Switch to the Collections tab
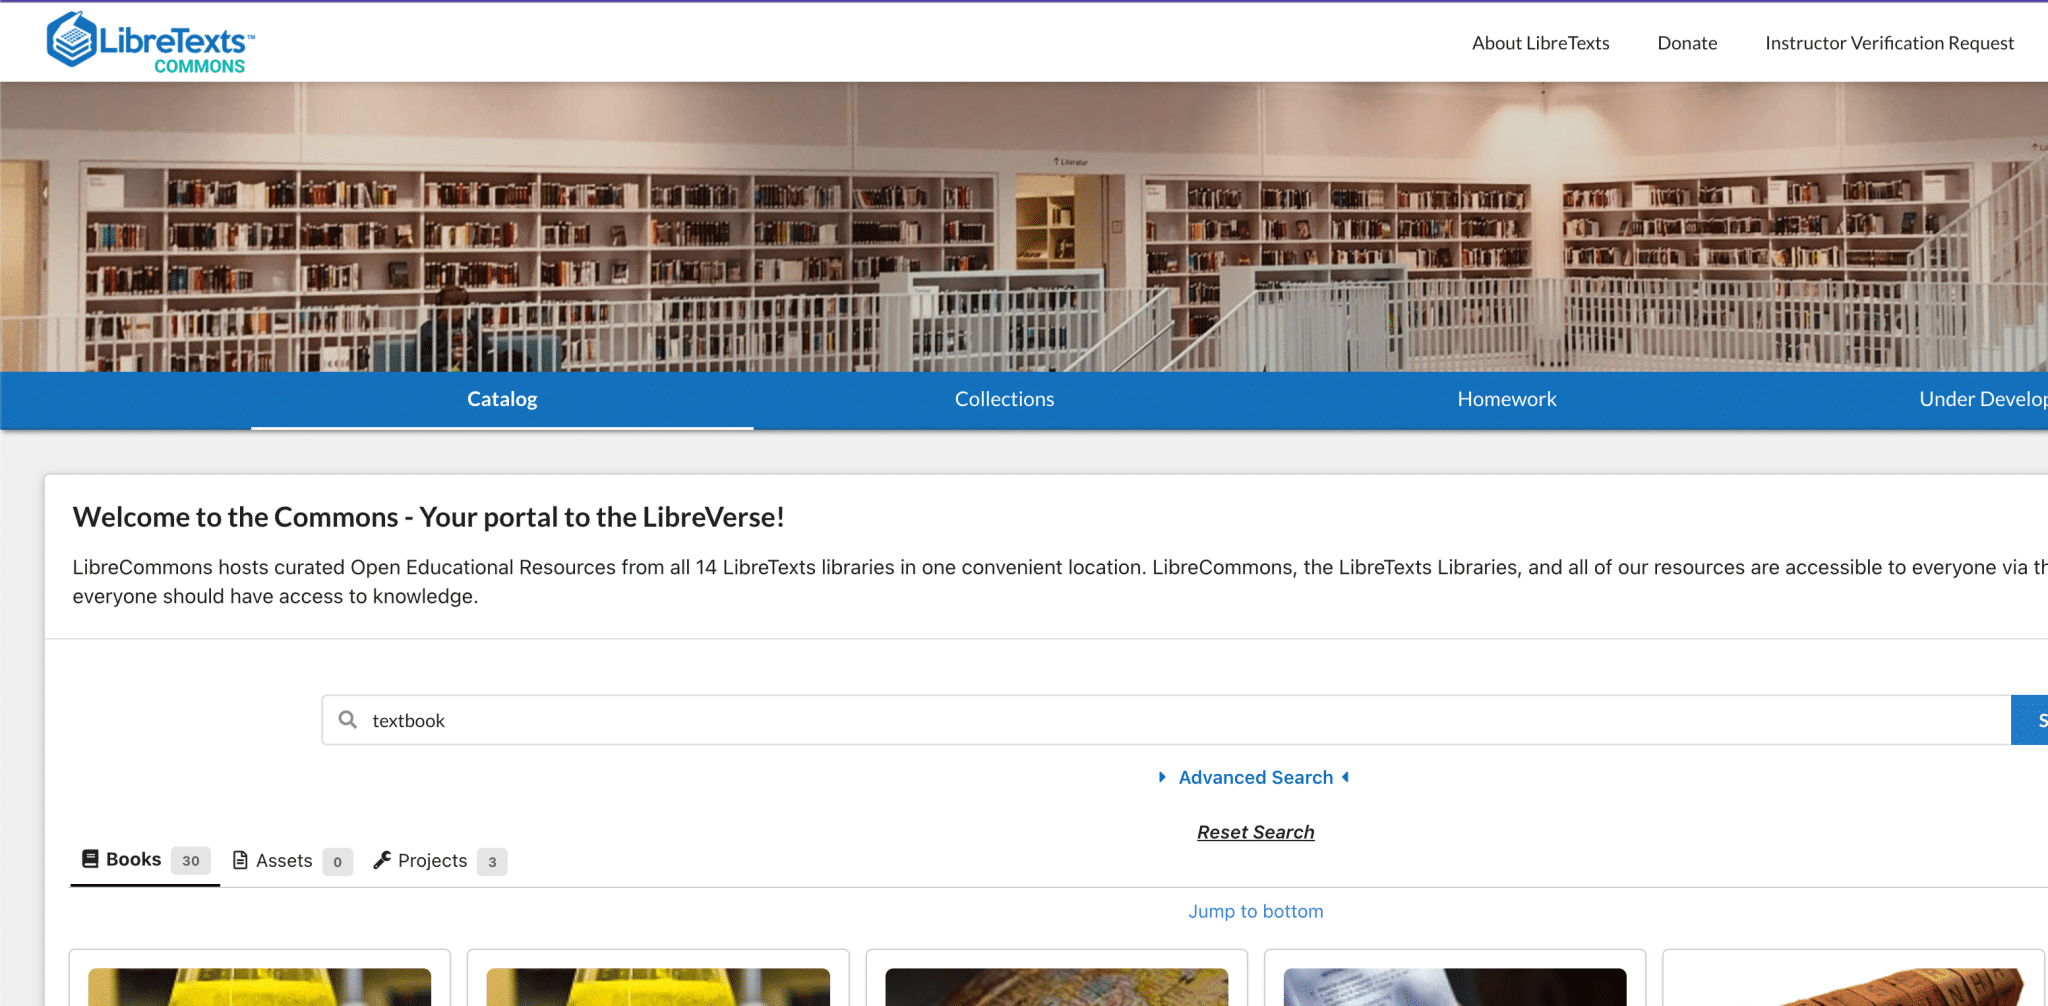2048x1006 pixels. [1004, 399]
